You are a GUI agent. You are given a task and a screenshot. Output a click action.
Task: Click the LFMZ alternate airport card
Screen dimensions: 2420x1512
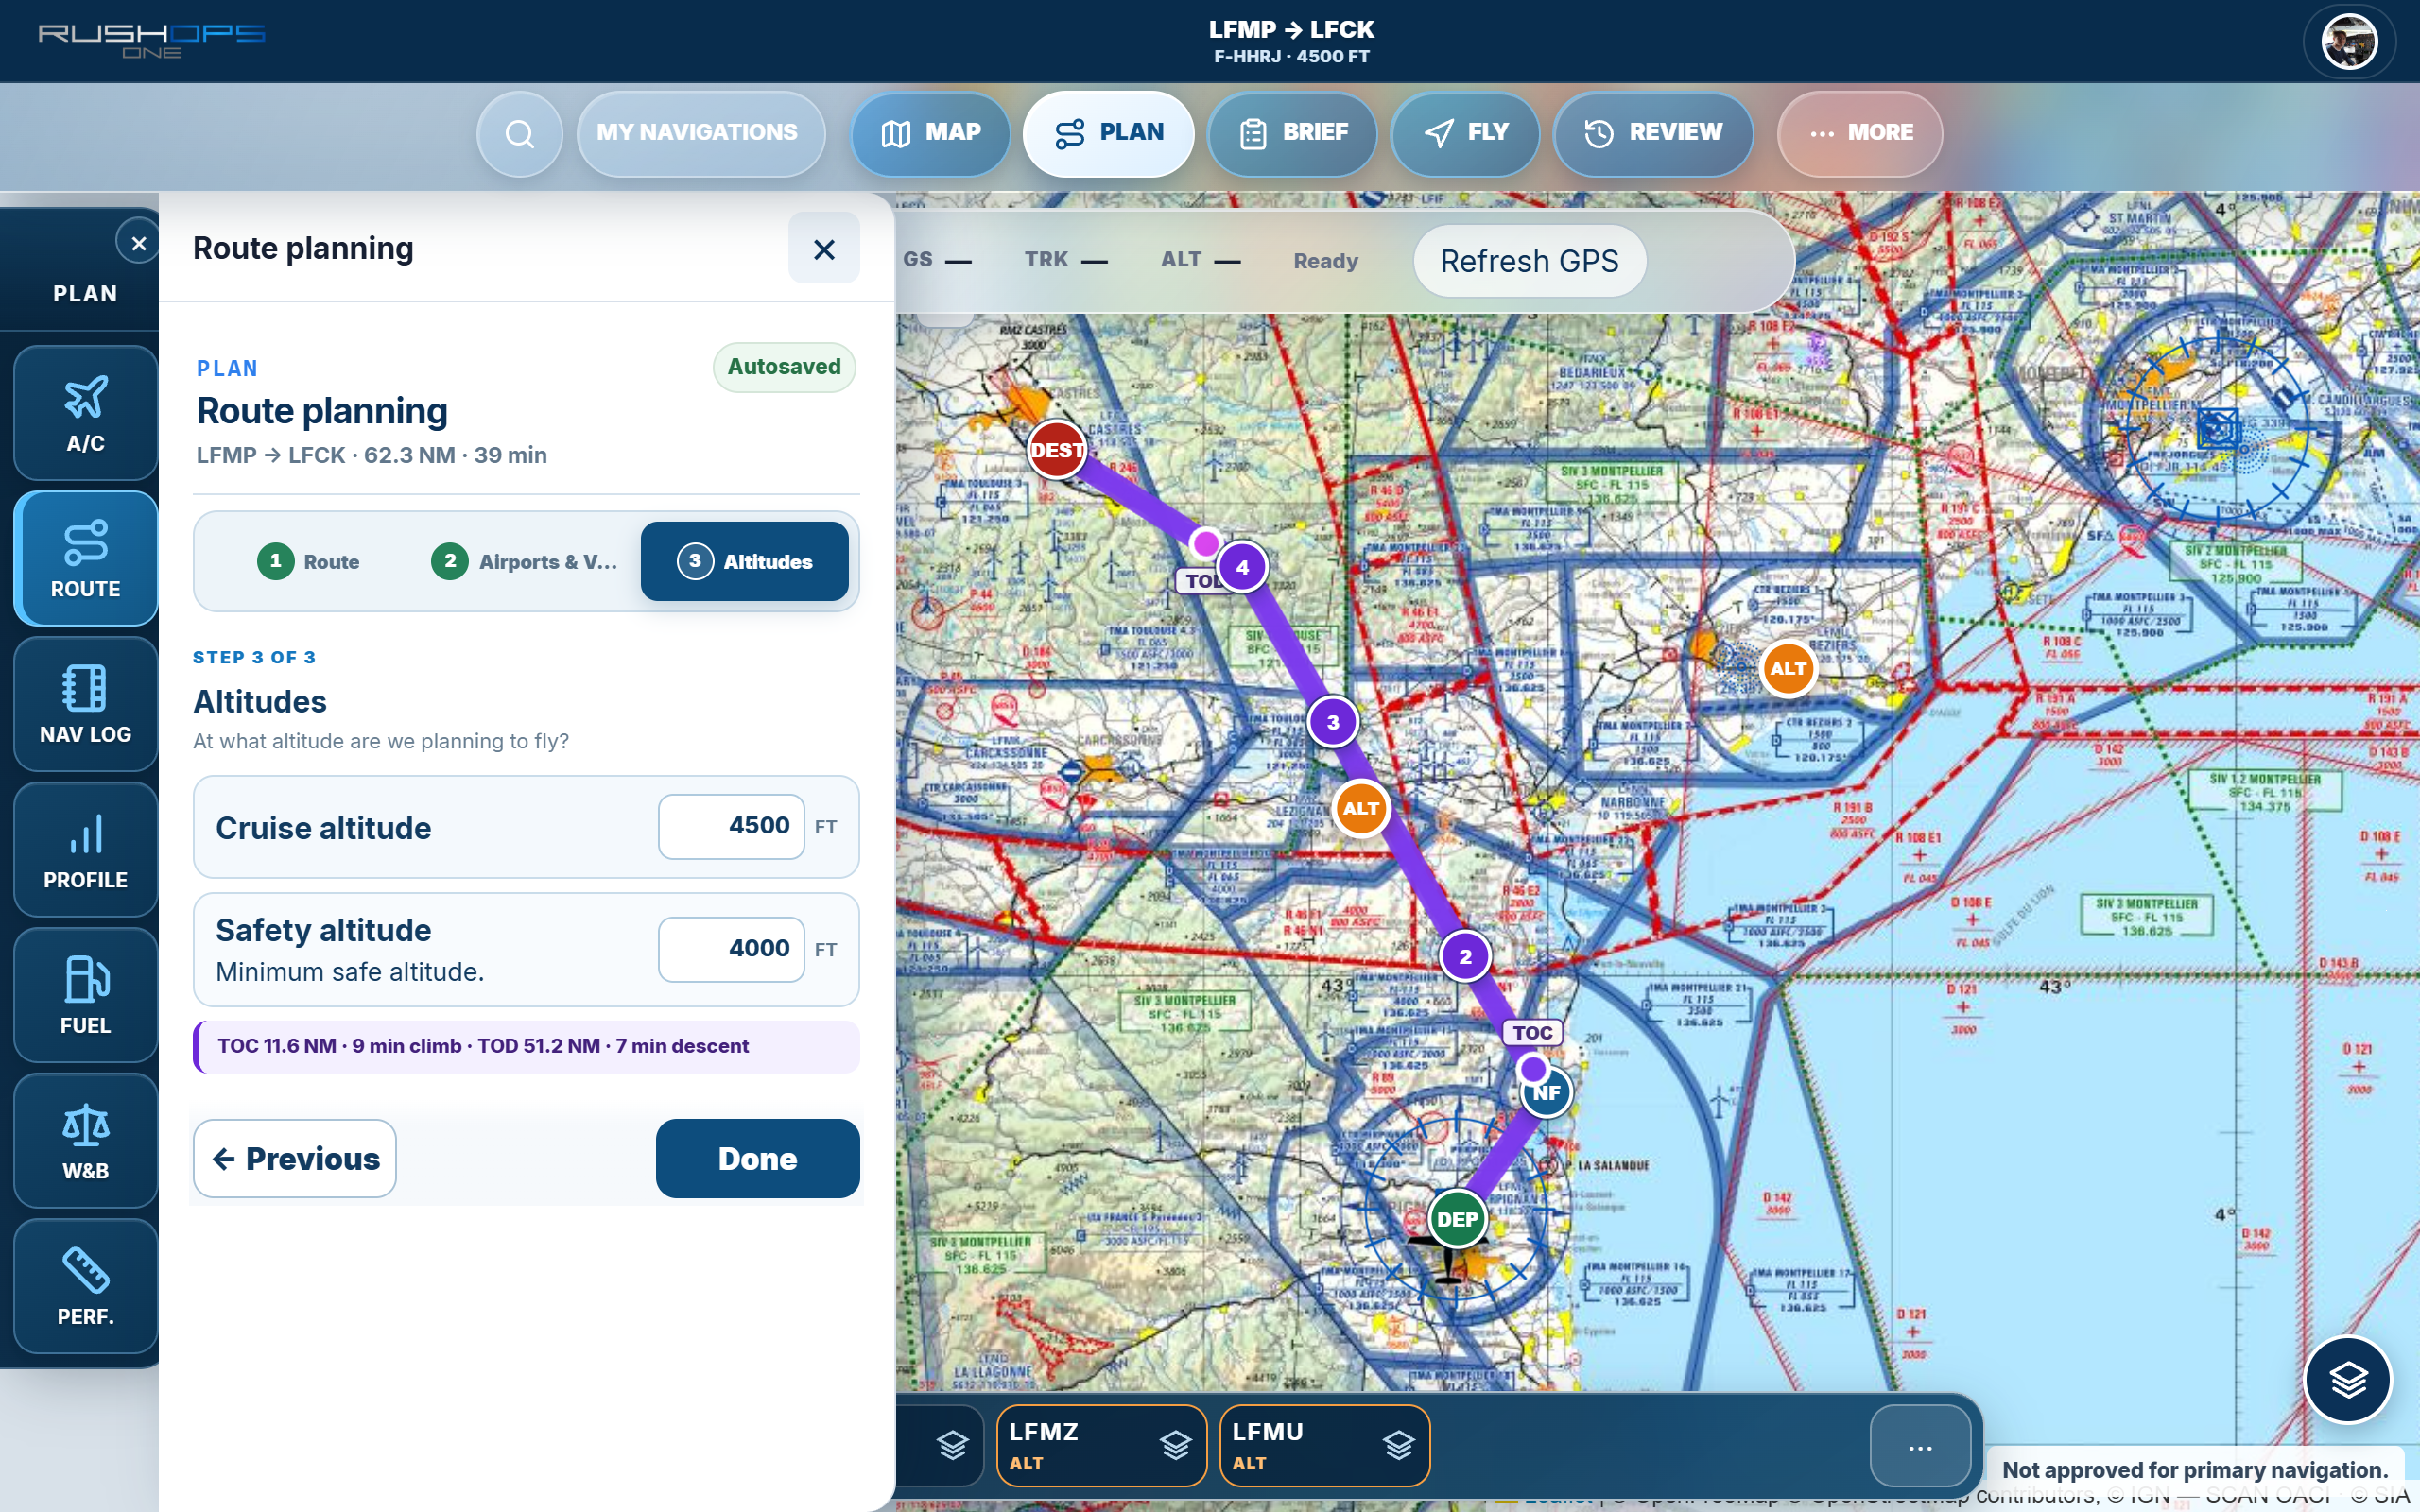point(1101,1445)
